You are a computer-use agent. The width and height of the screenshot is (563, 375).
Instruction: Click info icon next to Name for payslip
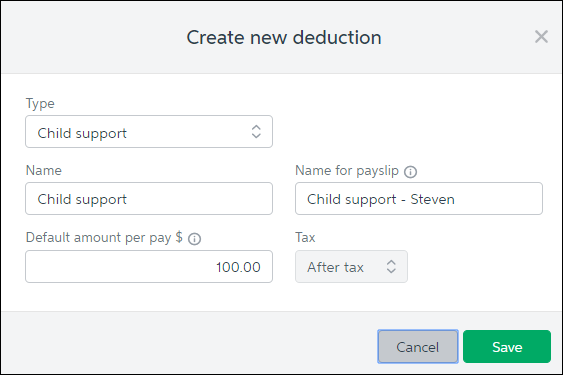pyautogui.click(x=410, y=172)
